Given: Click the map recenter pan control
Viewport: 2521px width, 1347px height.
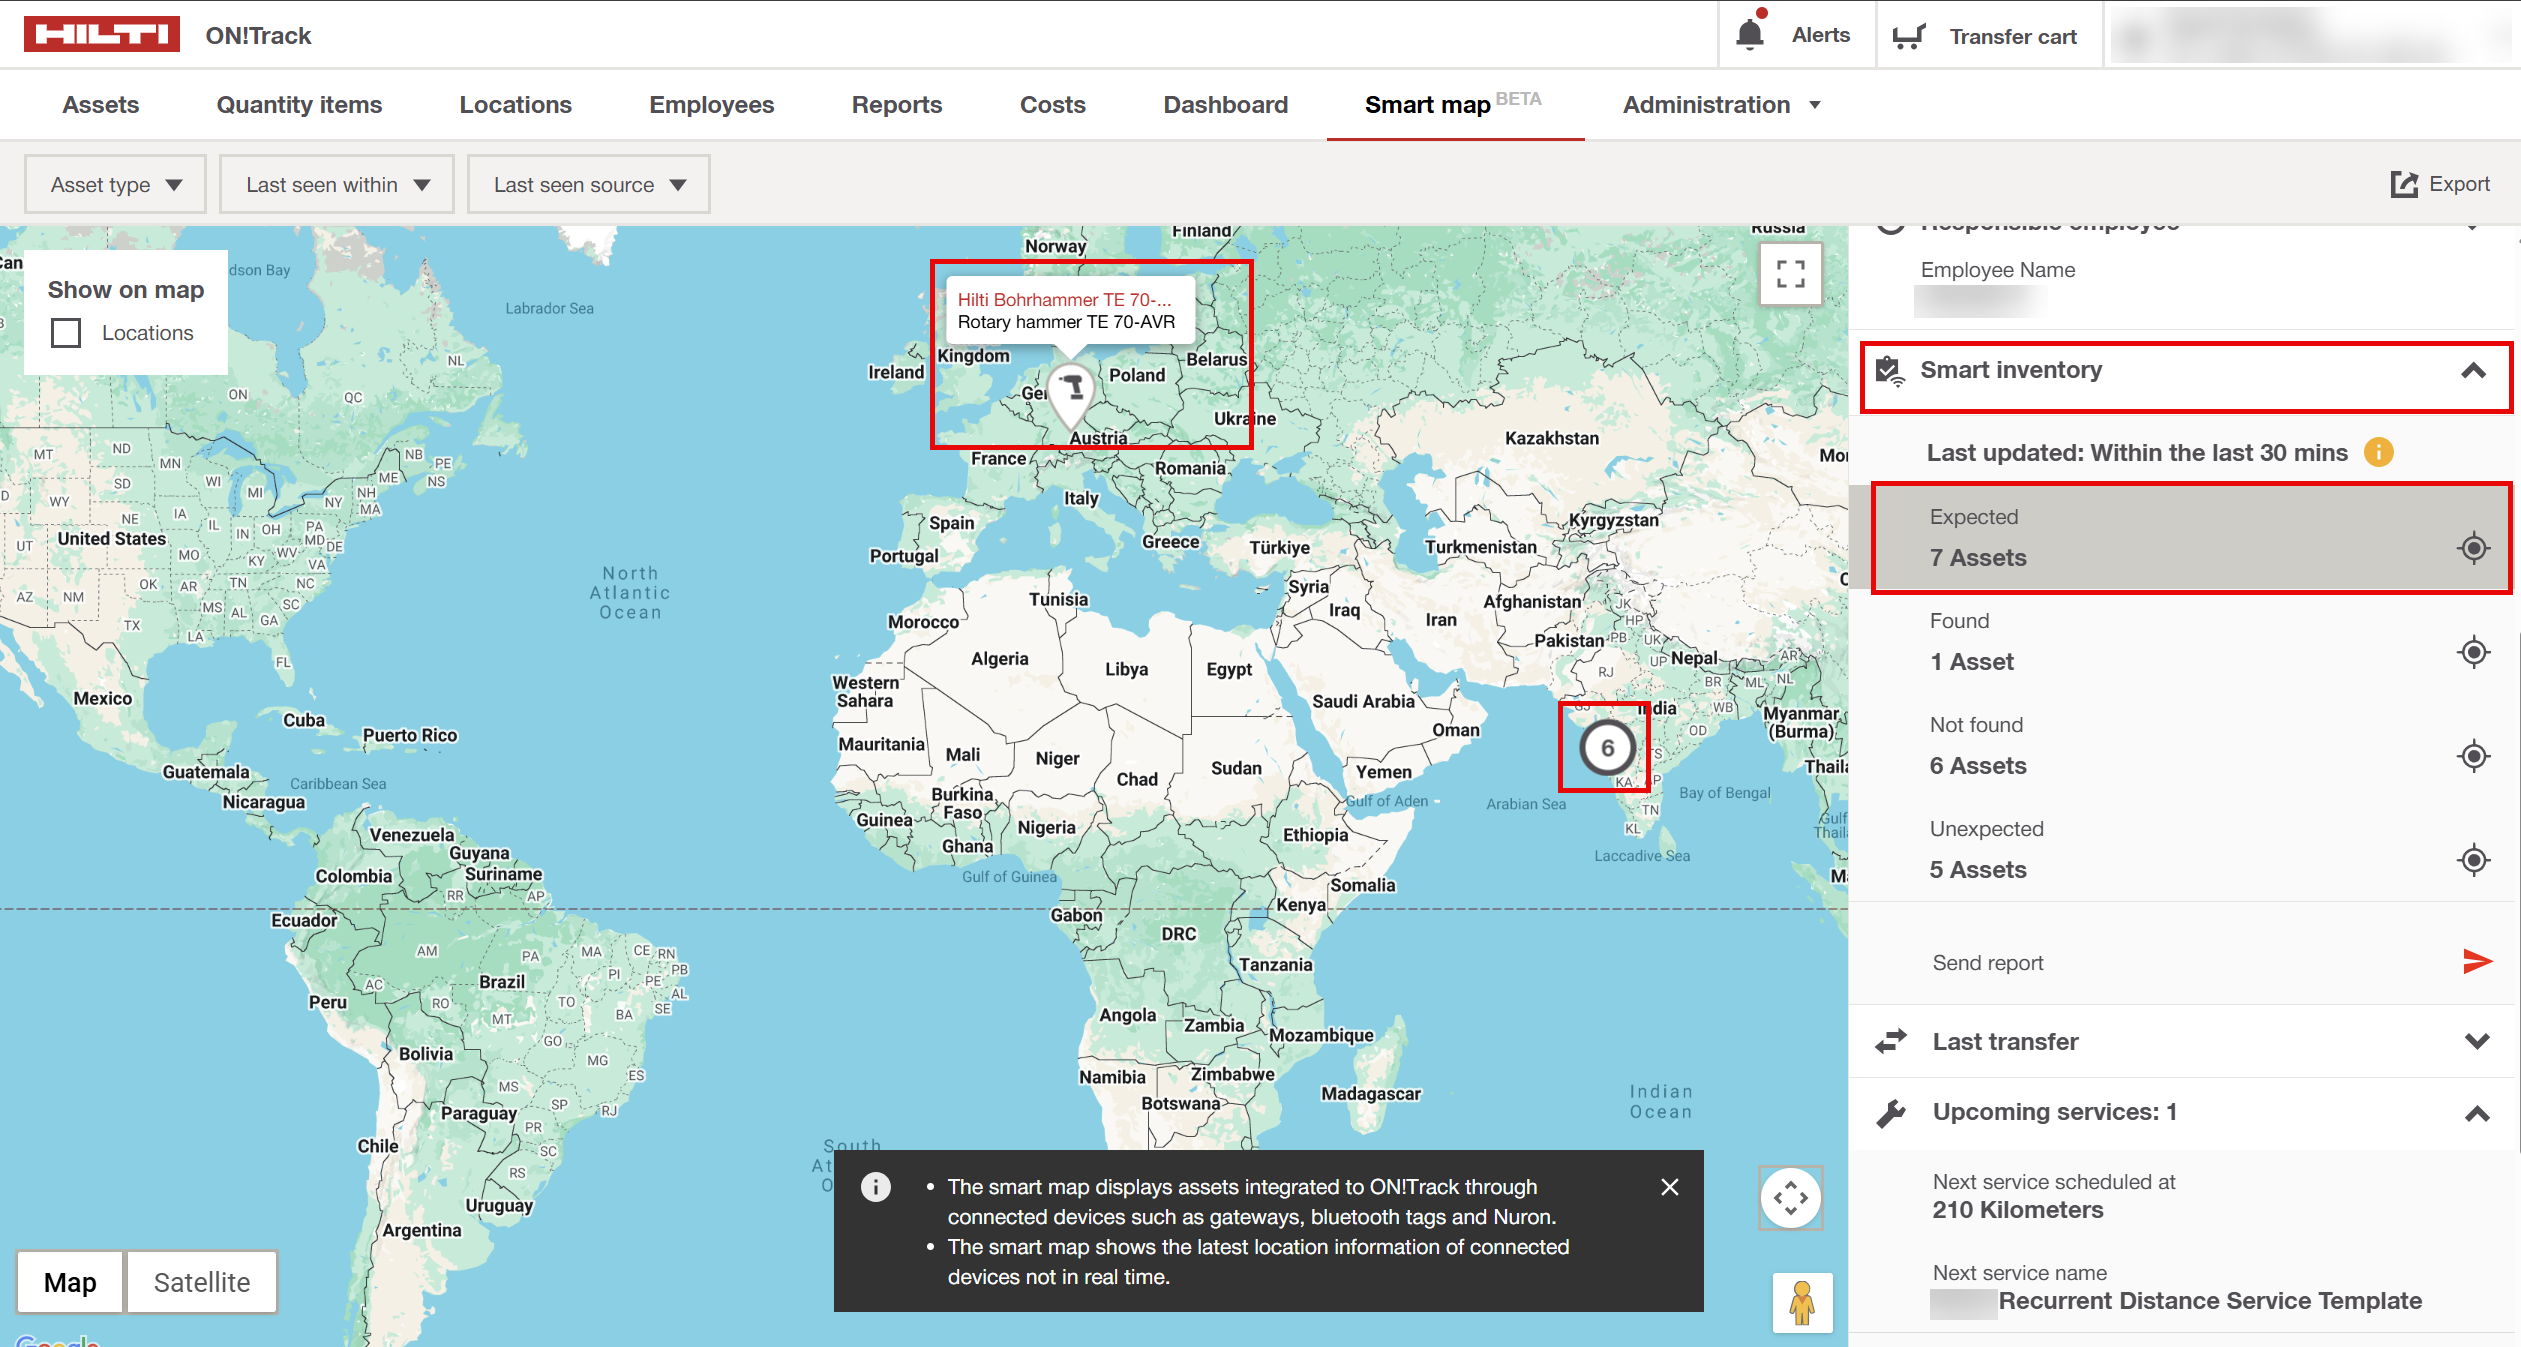Looking at the screenshot, I should (1790, 1197).
